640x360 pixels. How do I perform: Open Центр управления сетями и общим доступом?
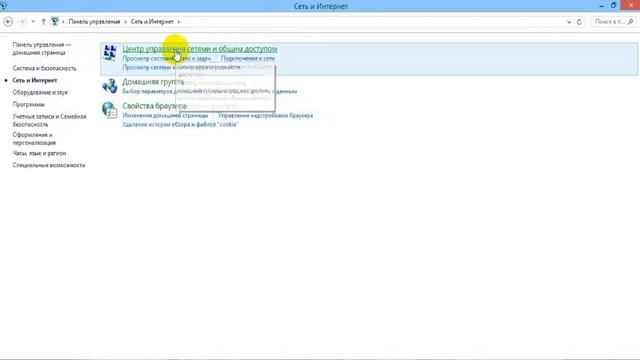[200, 49]
